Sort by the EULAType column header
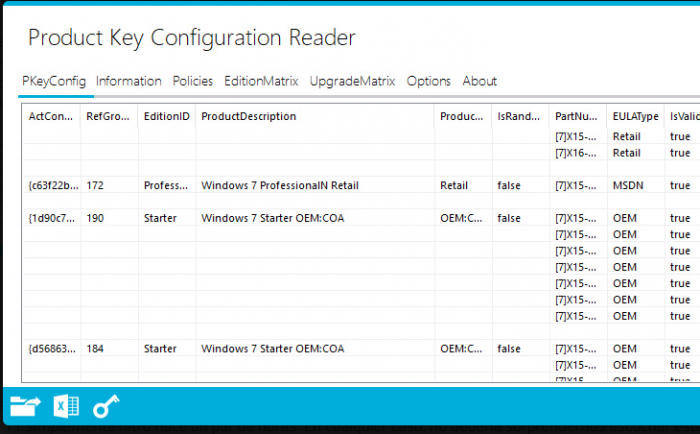 635,117
